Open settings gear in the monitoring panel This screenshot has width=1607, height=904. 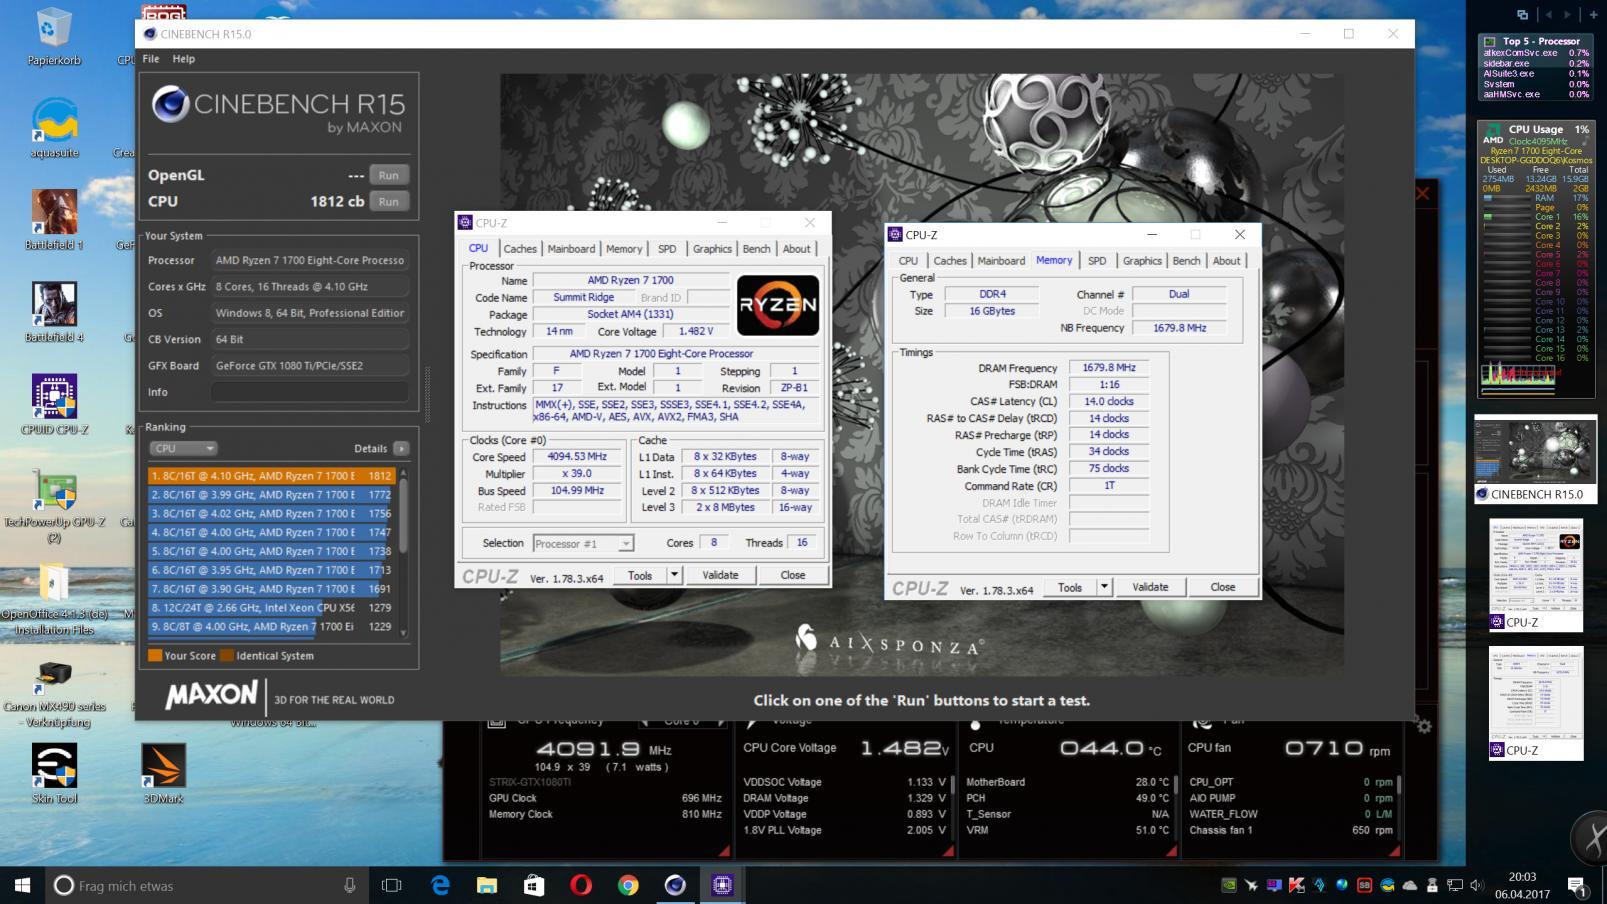coord(1424,726)
